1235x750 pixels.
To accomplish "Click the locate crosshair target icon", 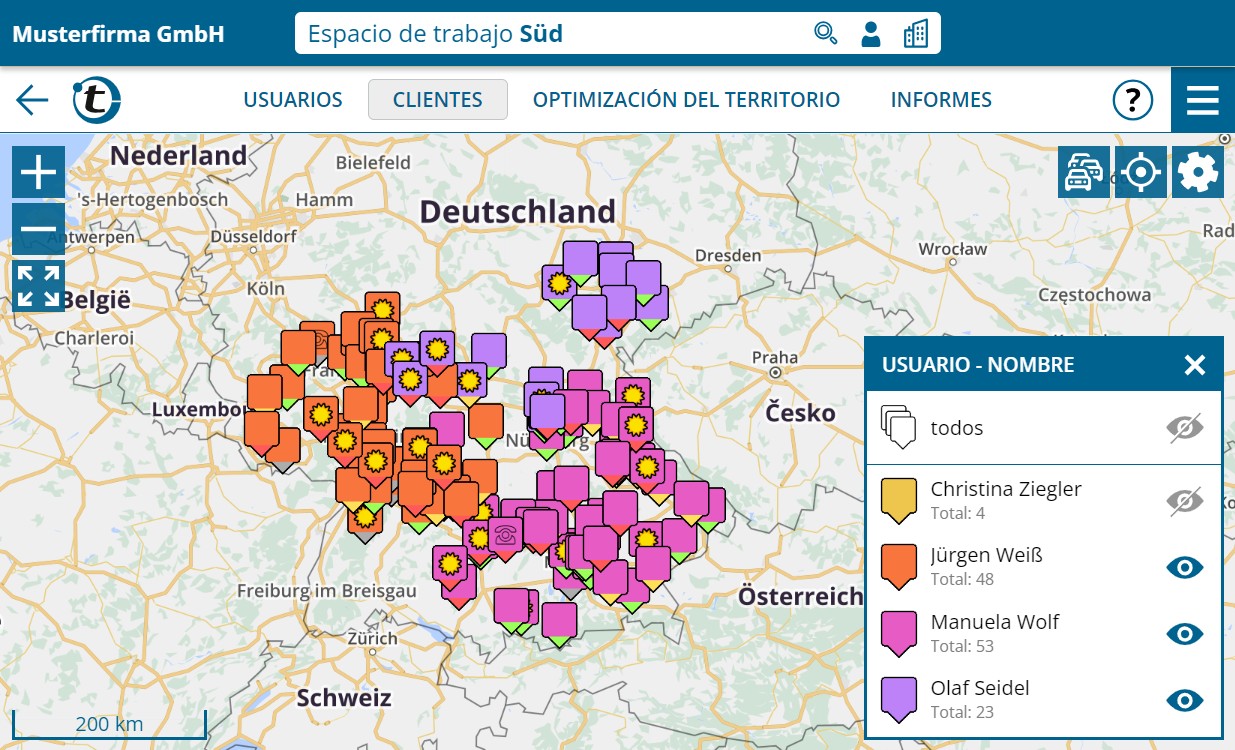I will click(1141, 172).
